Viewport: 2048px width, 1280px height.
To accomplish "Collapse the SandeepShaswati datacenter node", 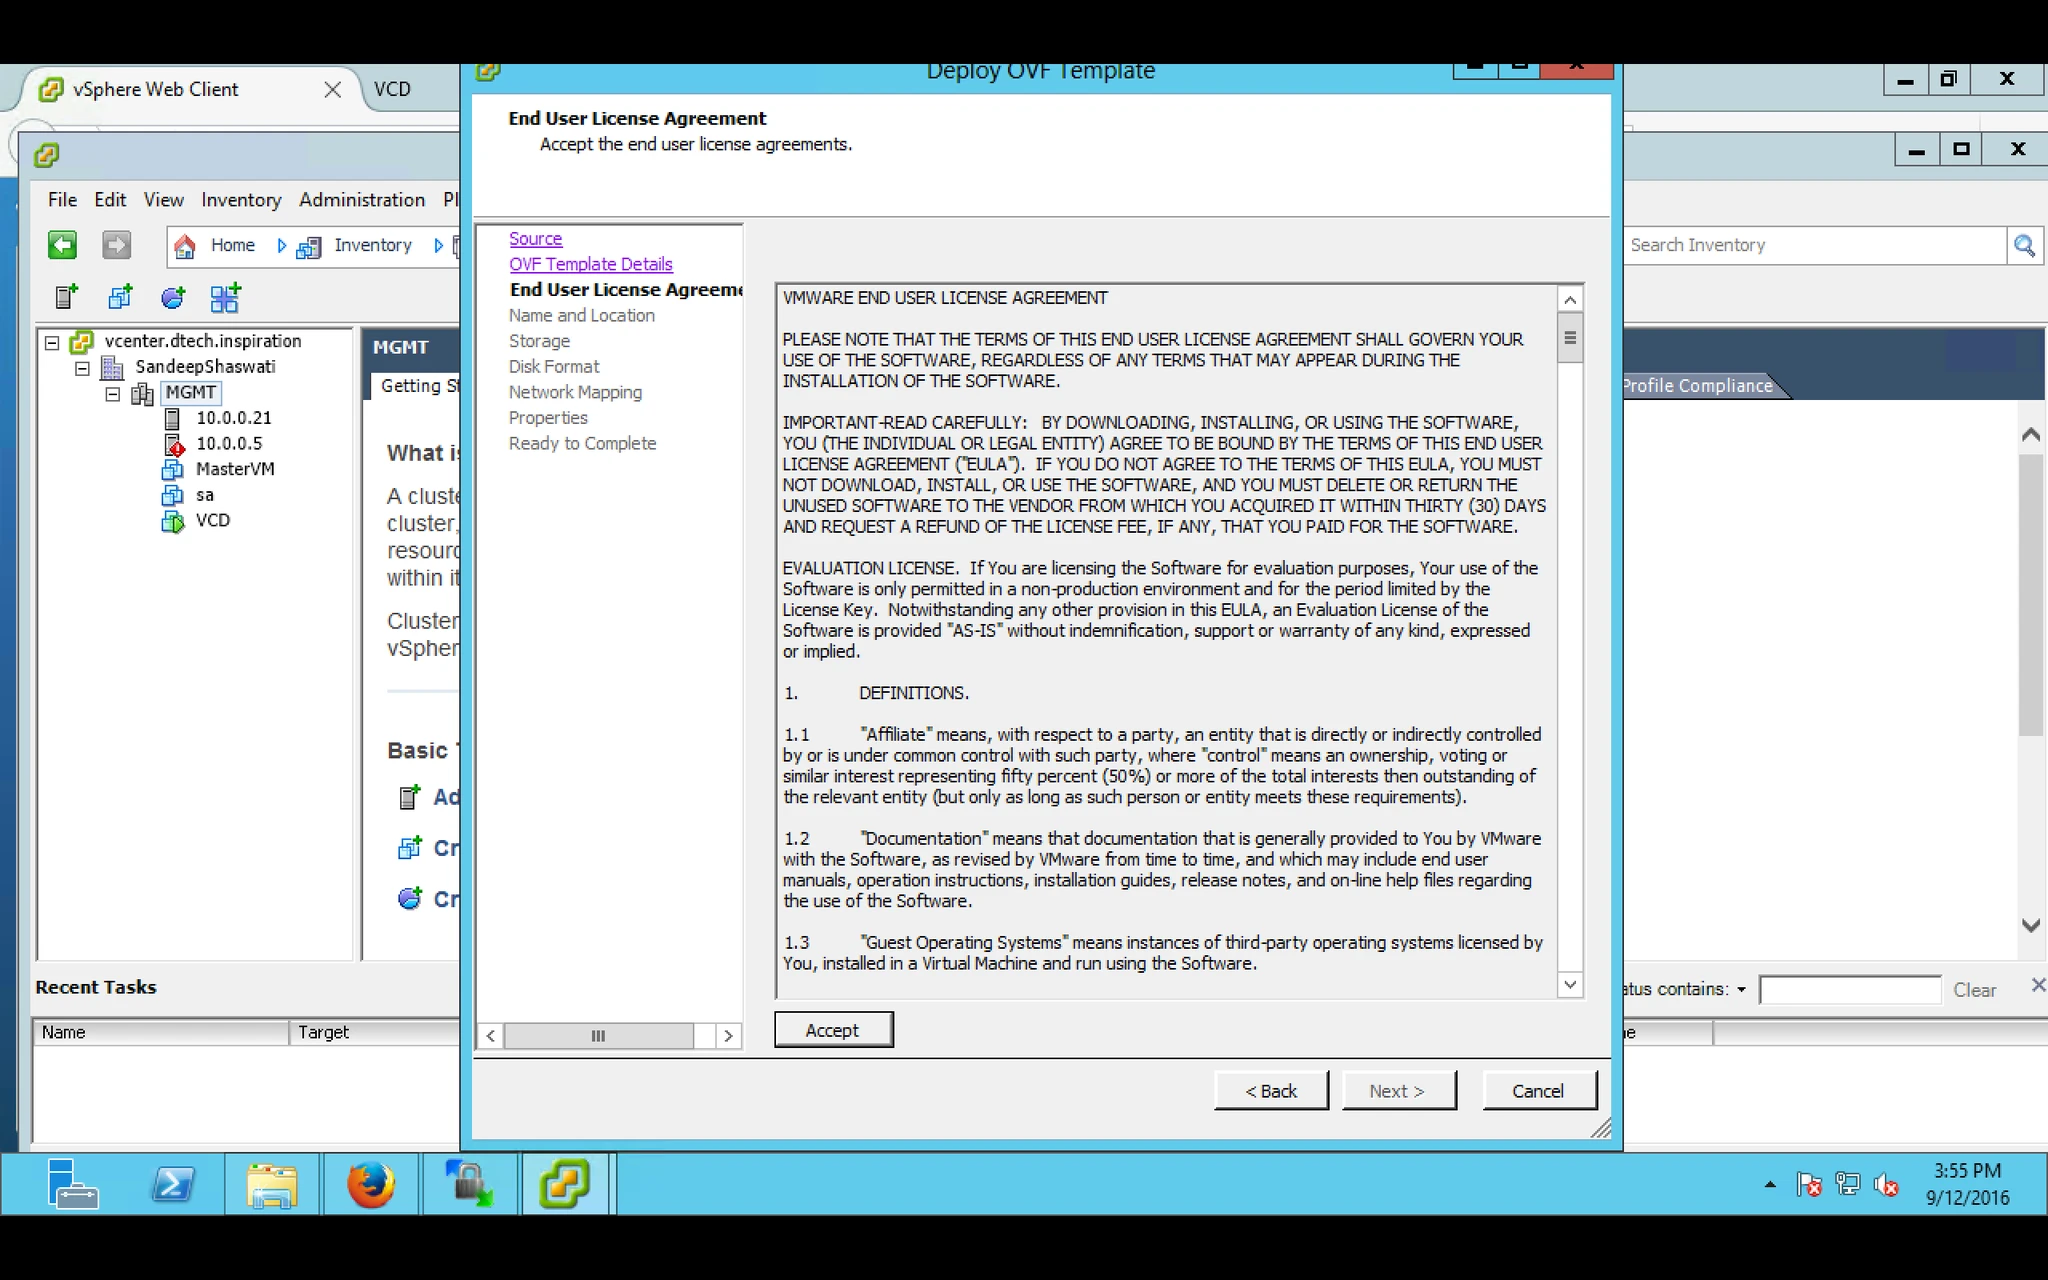I will 82,368.
